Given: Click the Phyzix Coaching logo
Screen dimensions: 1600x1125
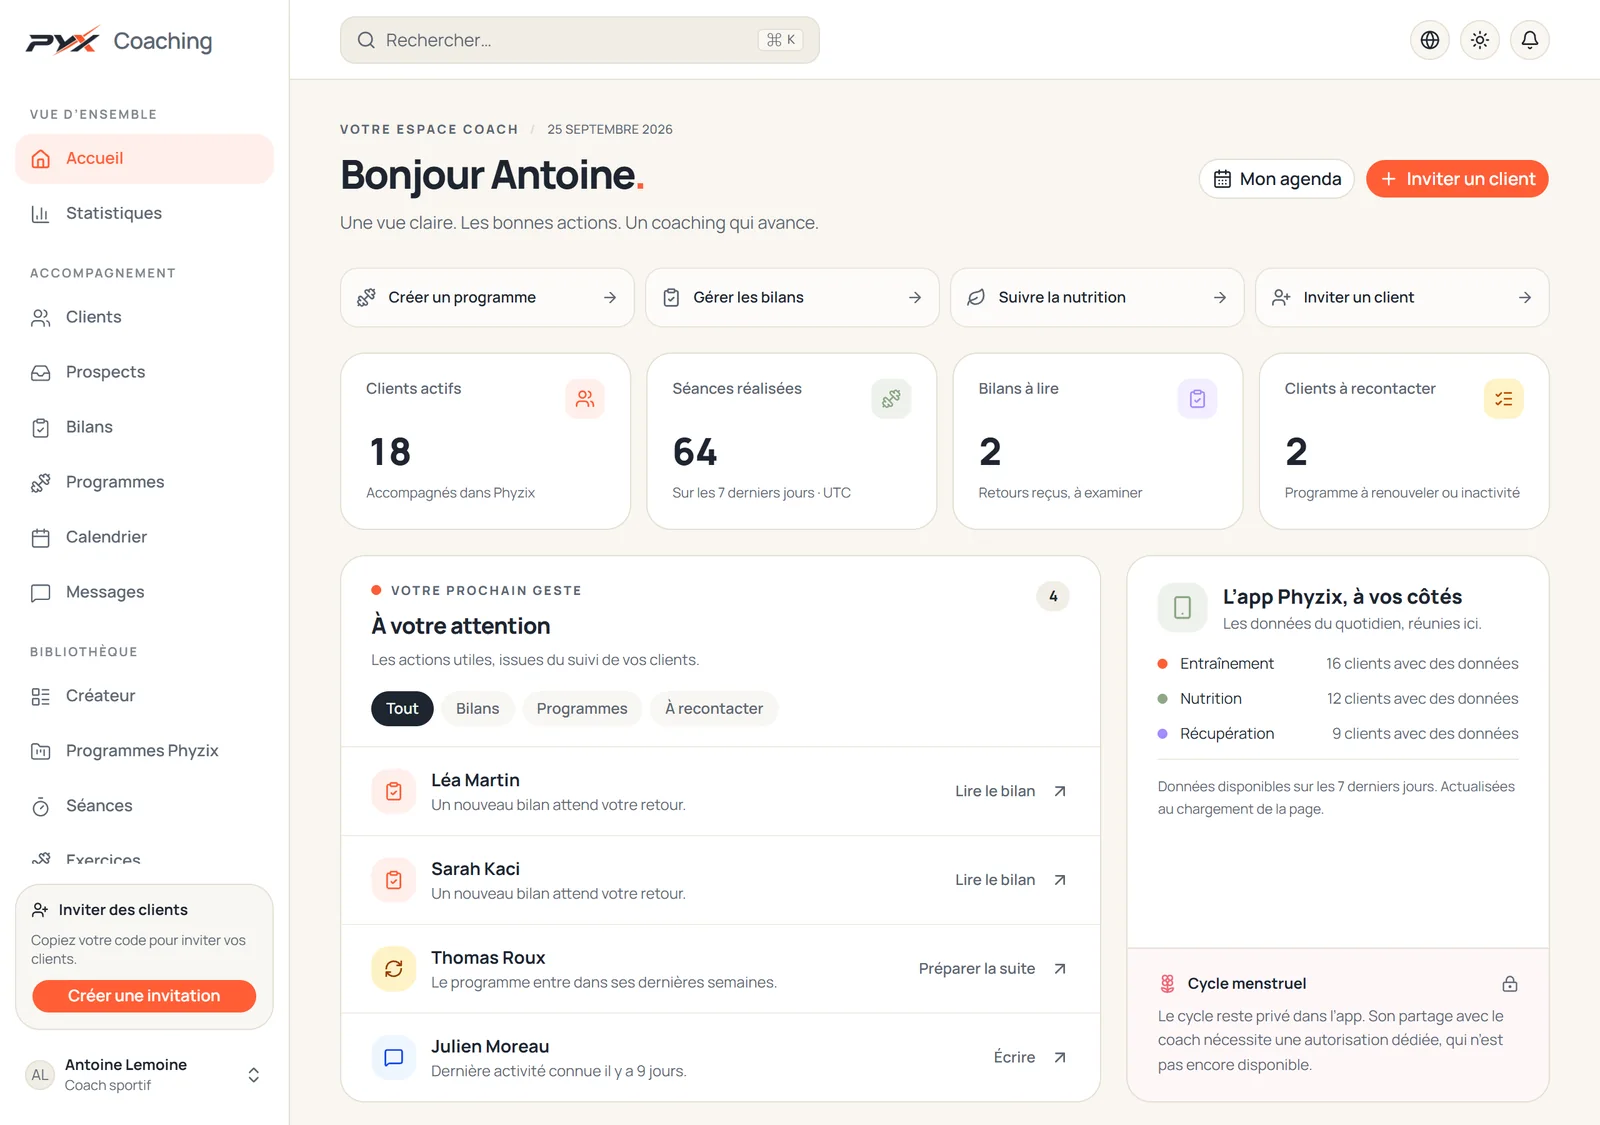Looking at the screenshot, I should click(119, 41).
